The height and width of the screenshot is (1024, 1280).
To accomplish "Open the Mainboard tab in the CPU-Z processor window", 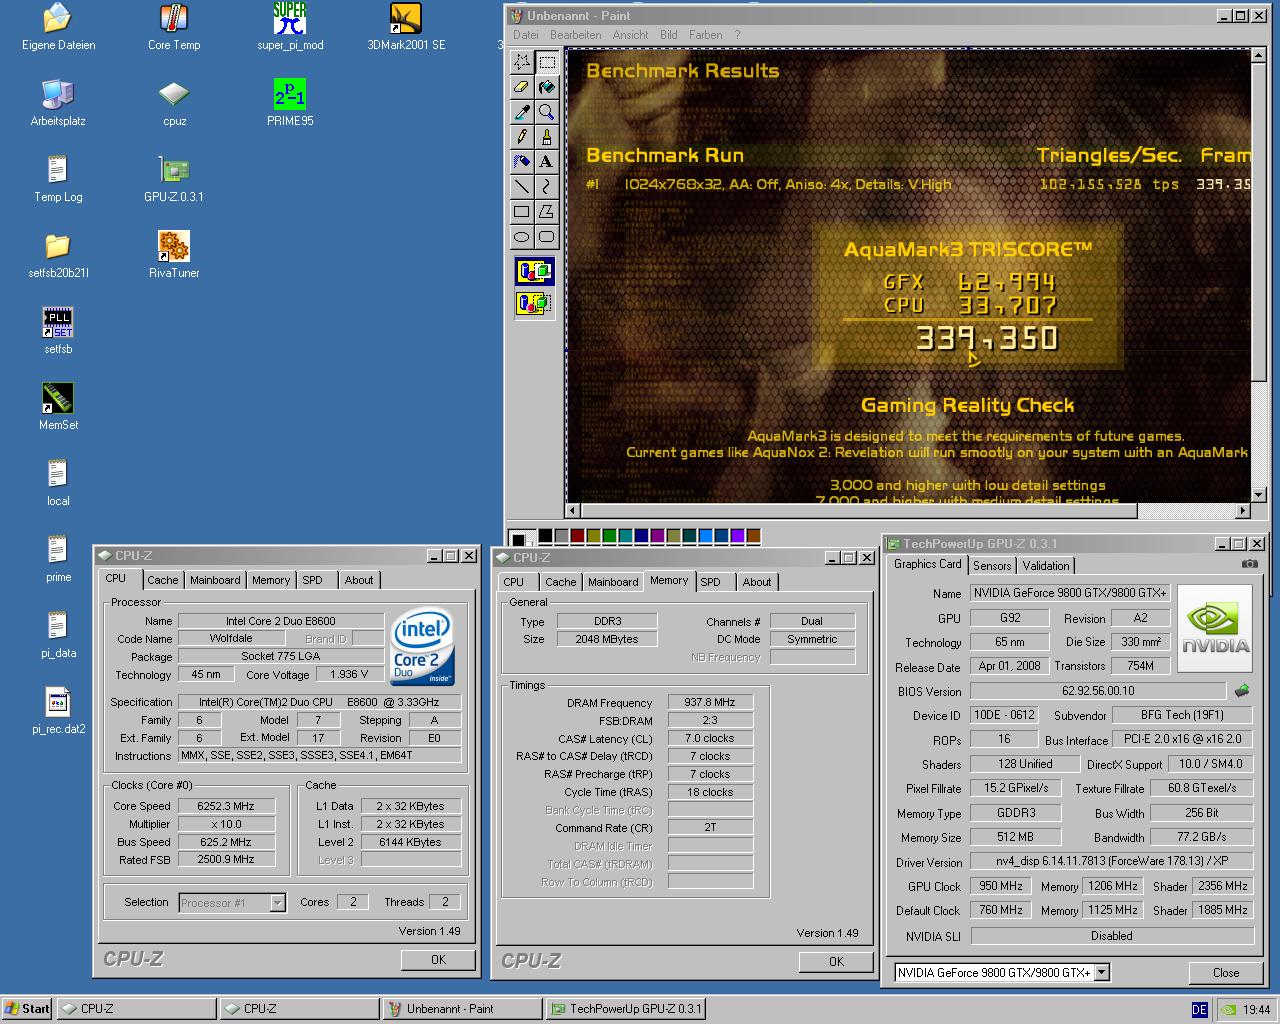I will point(215,580).
